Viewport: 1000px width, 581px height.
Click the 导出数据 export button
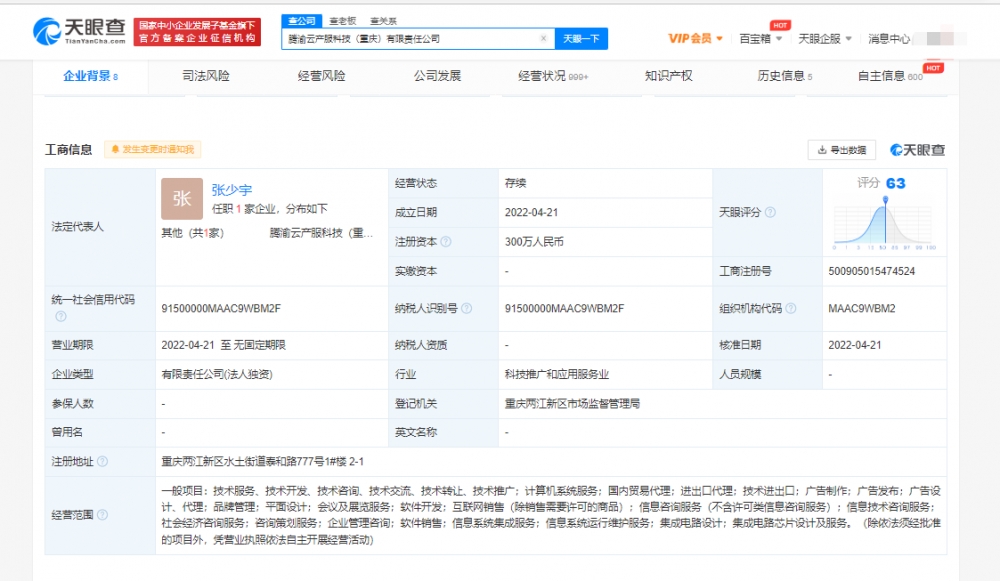[x=842, y=150]
